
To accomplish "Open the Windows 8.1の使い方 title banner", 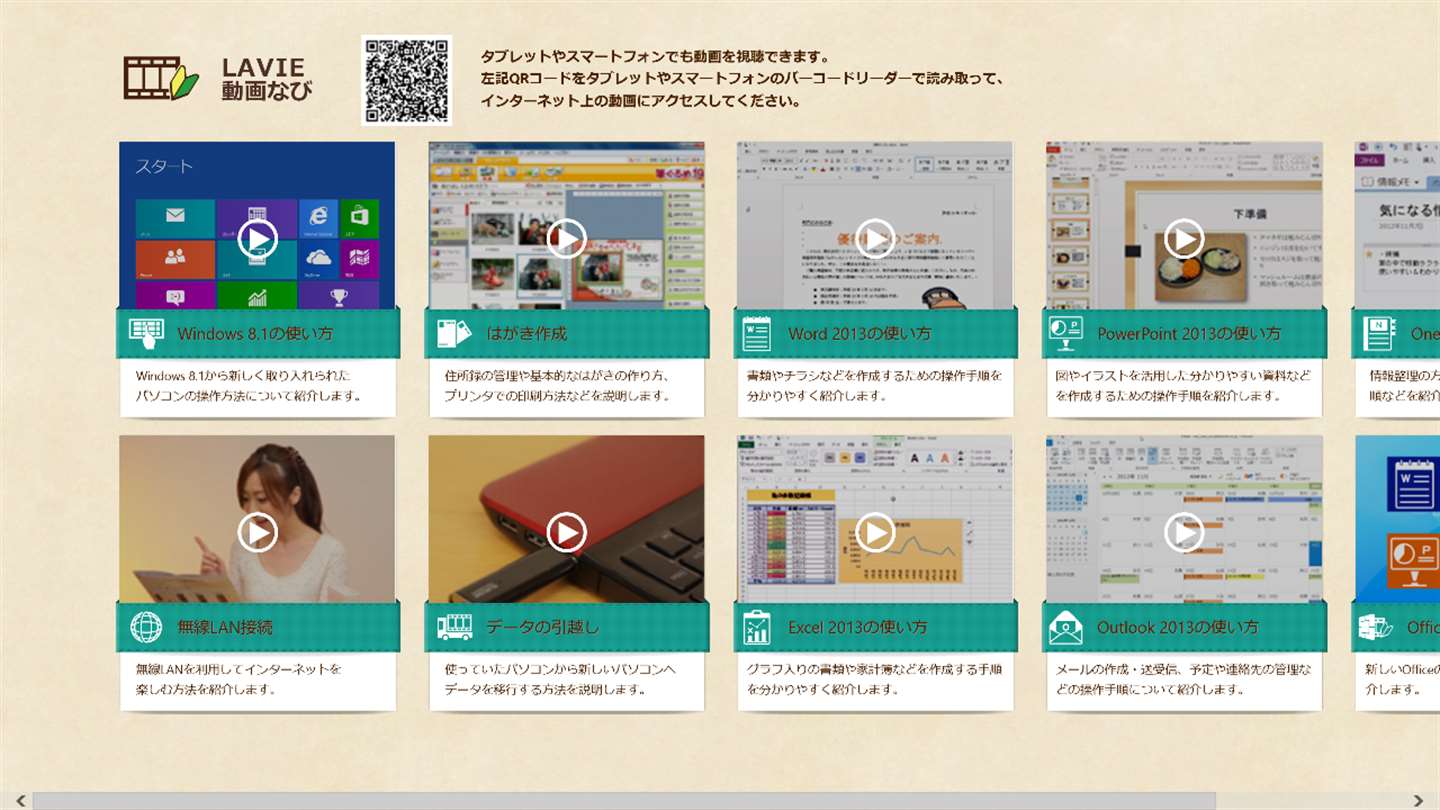I will (x=258, y=333).
